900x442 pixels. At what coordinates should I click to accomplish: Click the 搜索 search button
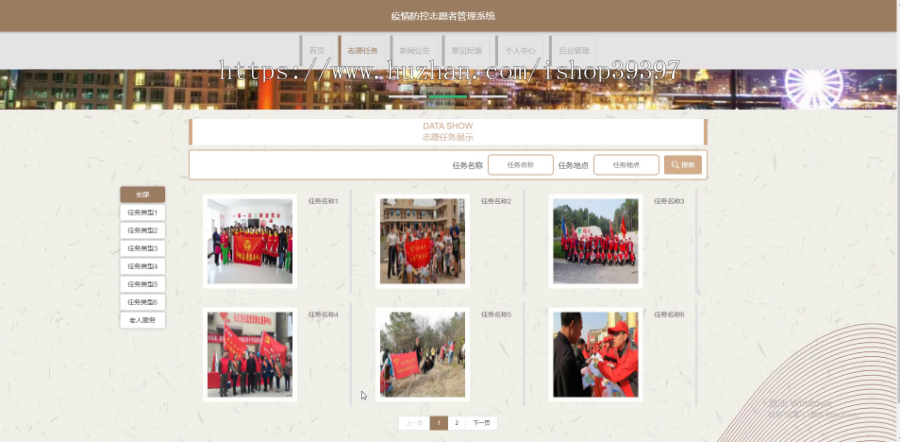pyautogui.click(x=683, y=165)
